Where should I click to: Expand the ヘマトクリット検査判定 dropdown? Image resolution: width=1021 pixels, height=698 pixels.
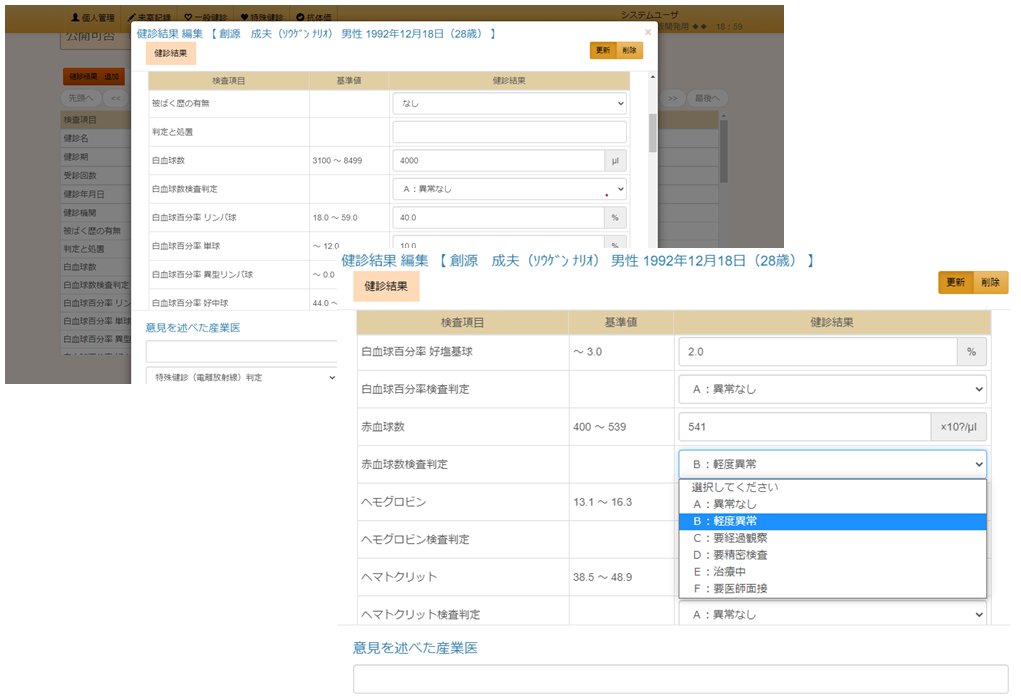coord(832,615)
